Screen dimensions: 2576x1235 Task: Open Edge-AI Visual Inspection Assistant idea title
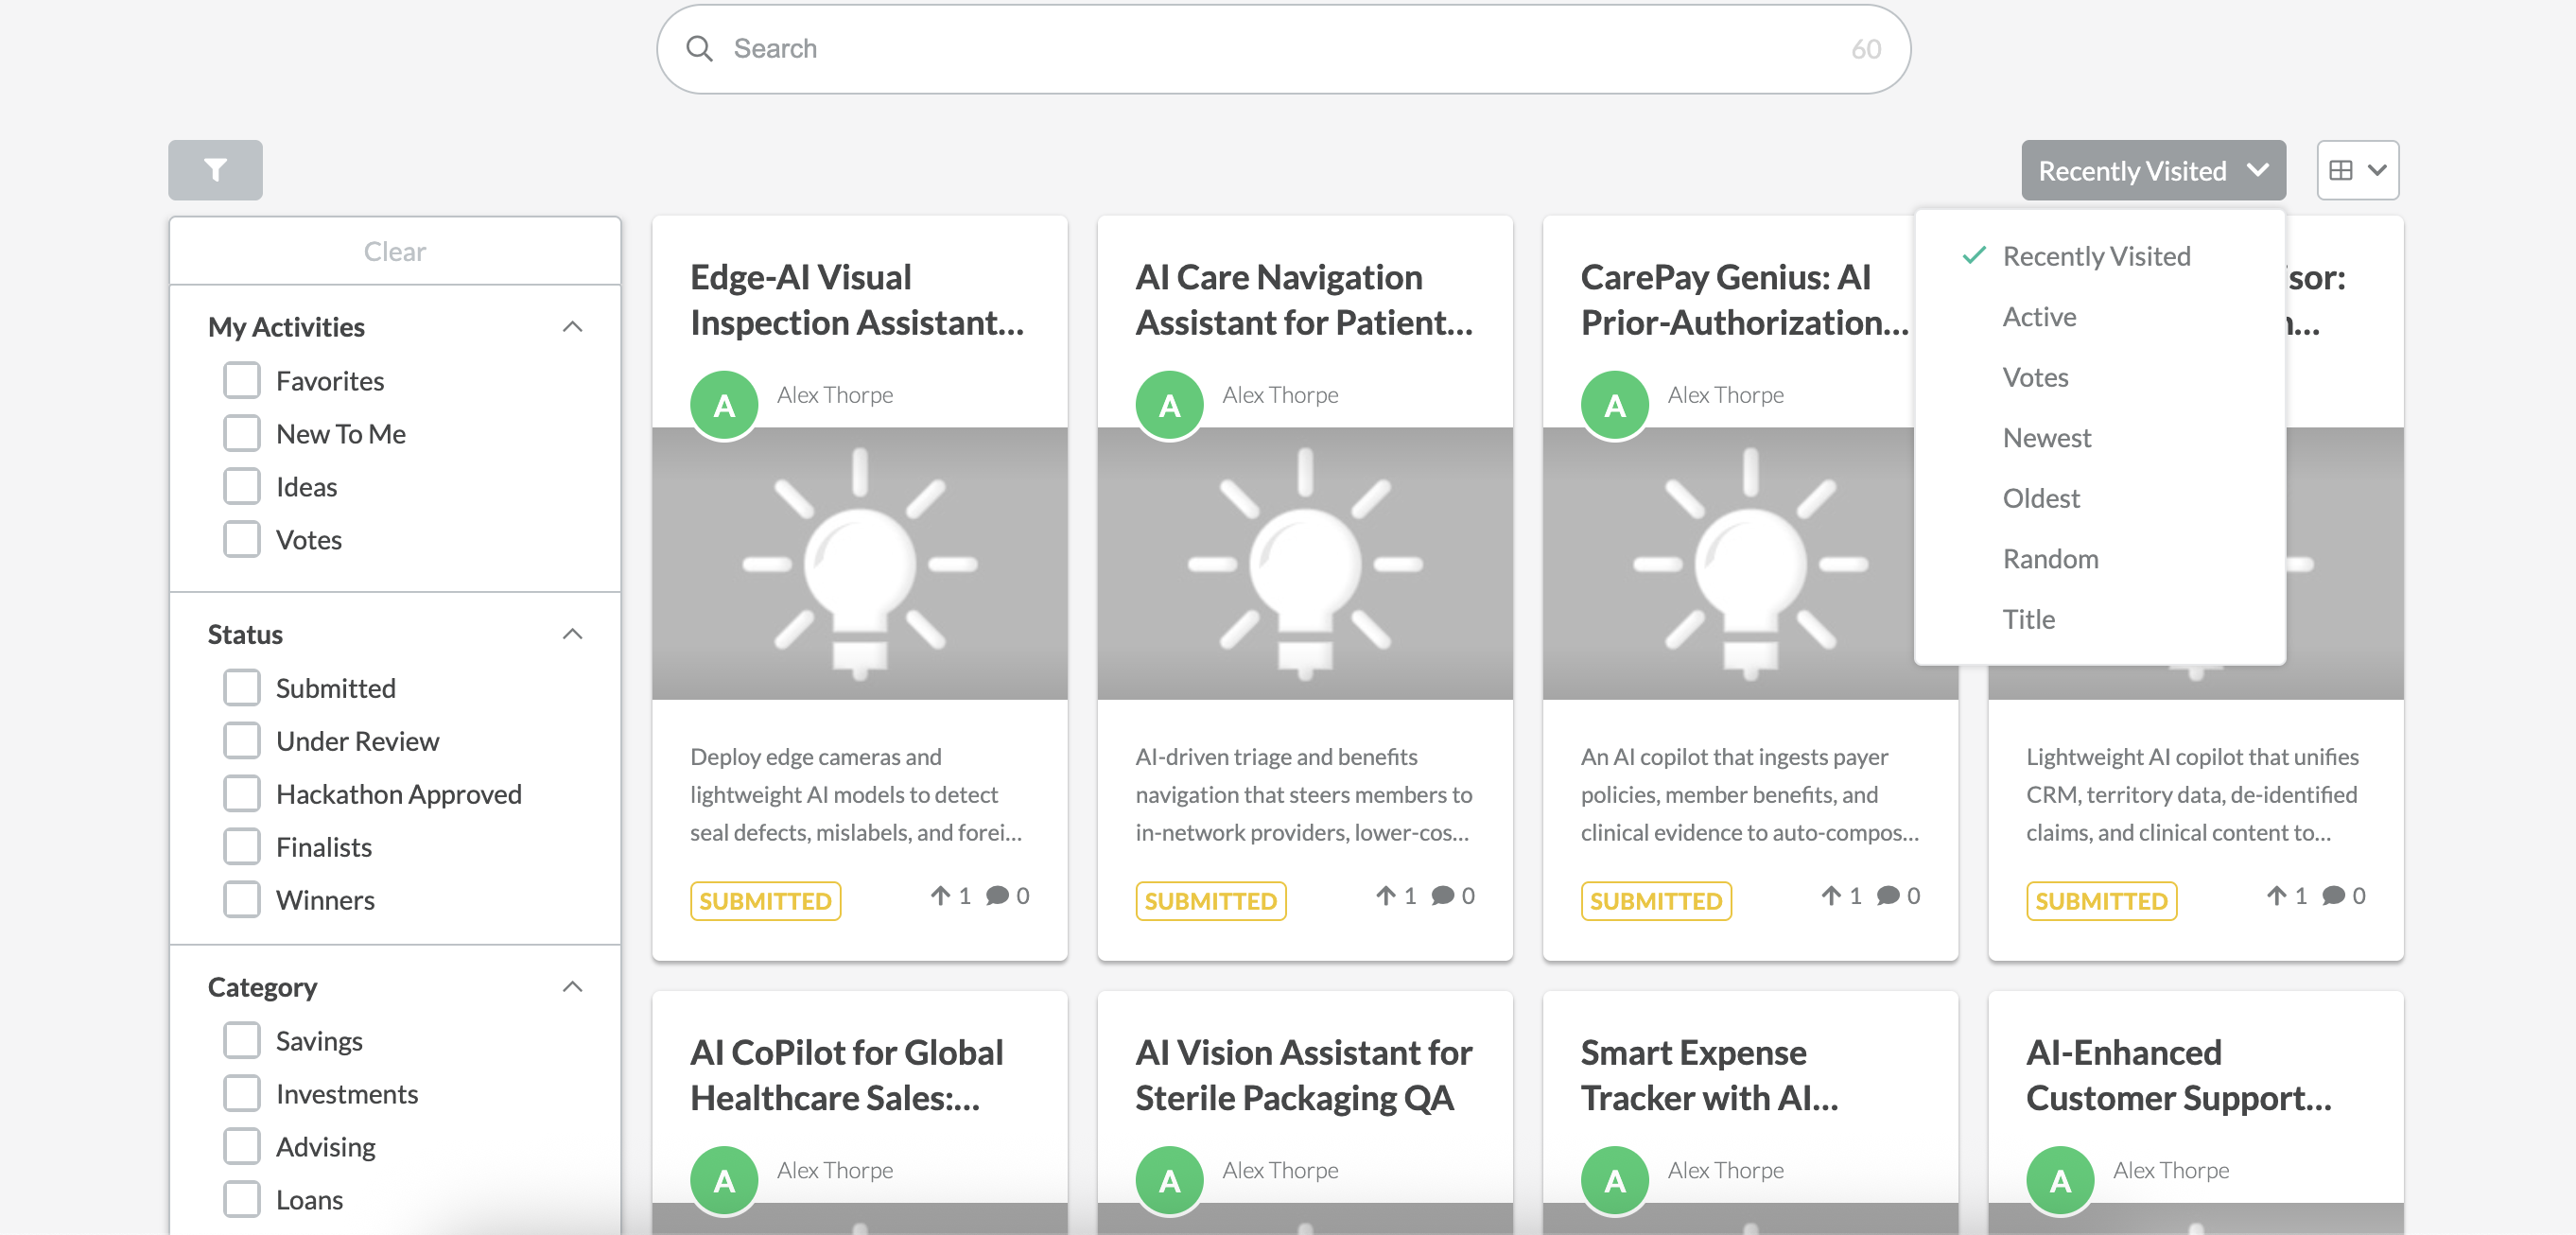(x=857, y=299)
